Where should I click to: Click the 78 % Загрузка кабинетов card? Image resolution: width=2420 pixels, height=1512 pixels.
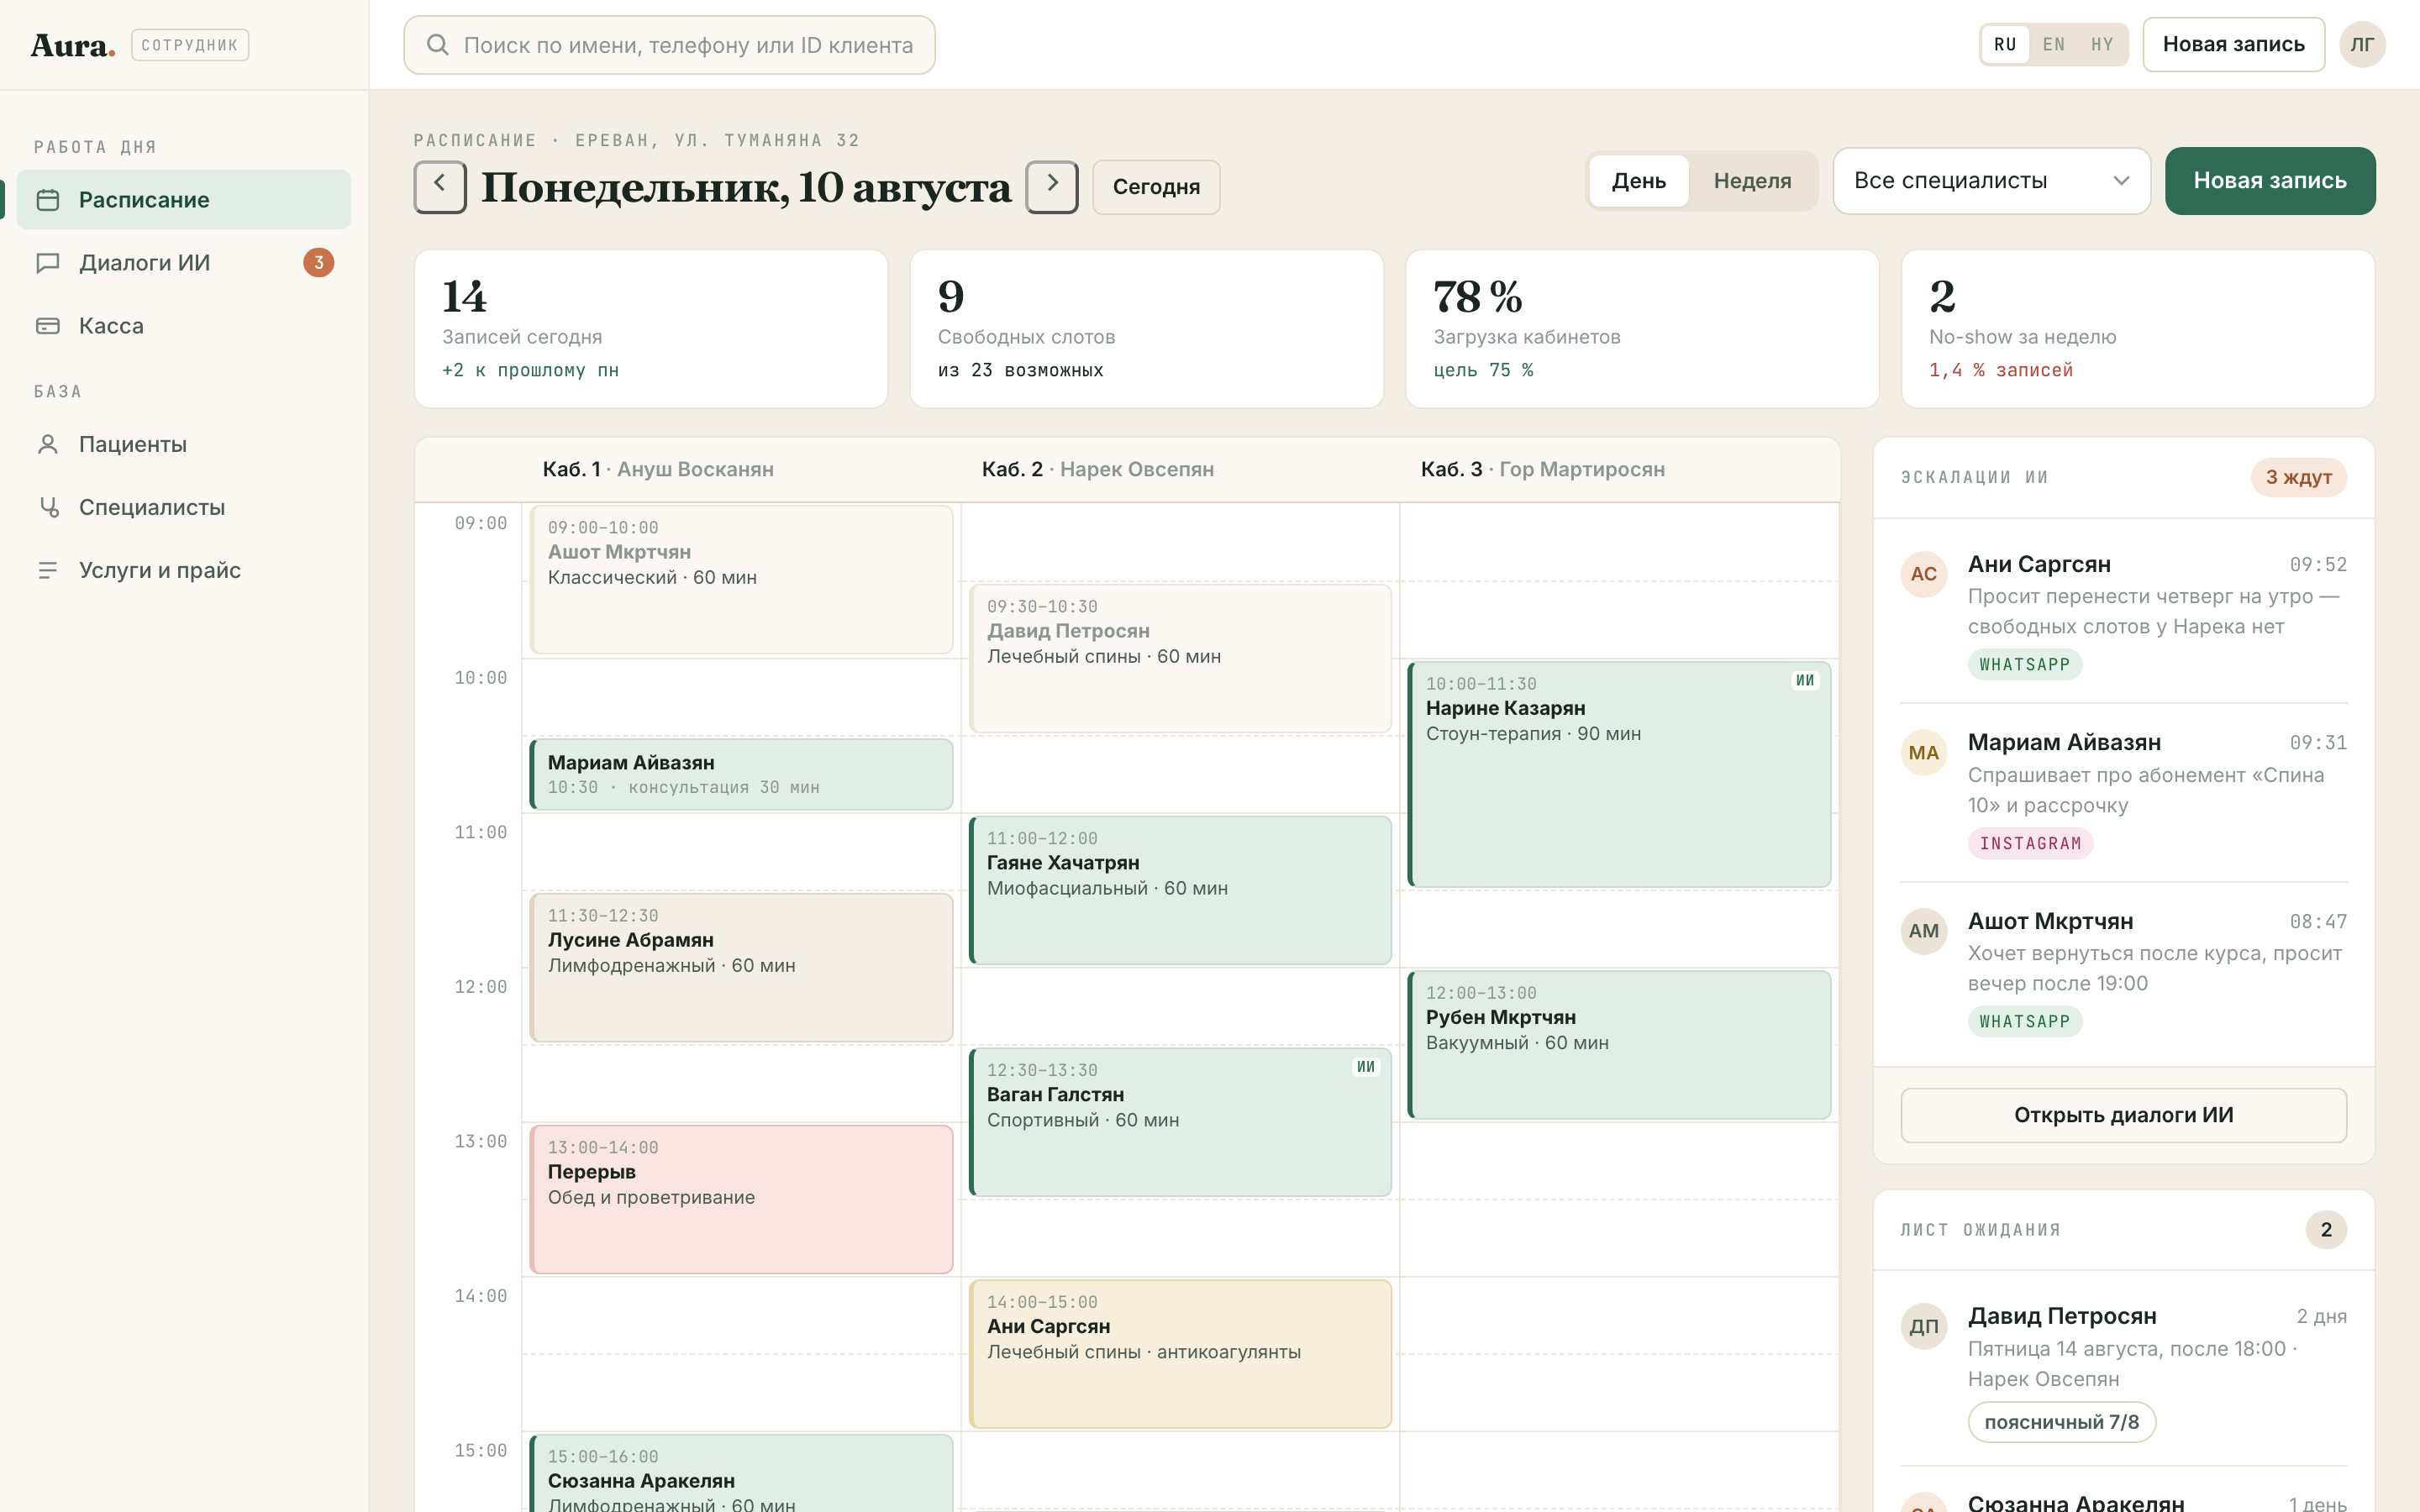1642,329
